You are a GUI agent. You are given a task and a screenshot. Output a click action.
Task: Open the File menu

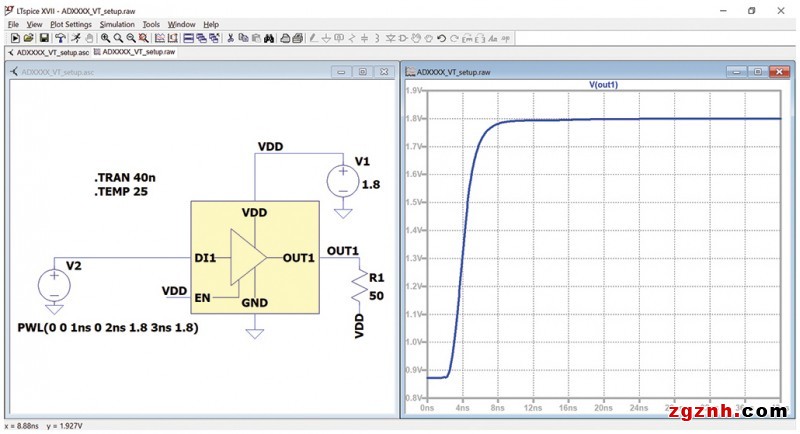(x=13, y=24)
